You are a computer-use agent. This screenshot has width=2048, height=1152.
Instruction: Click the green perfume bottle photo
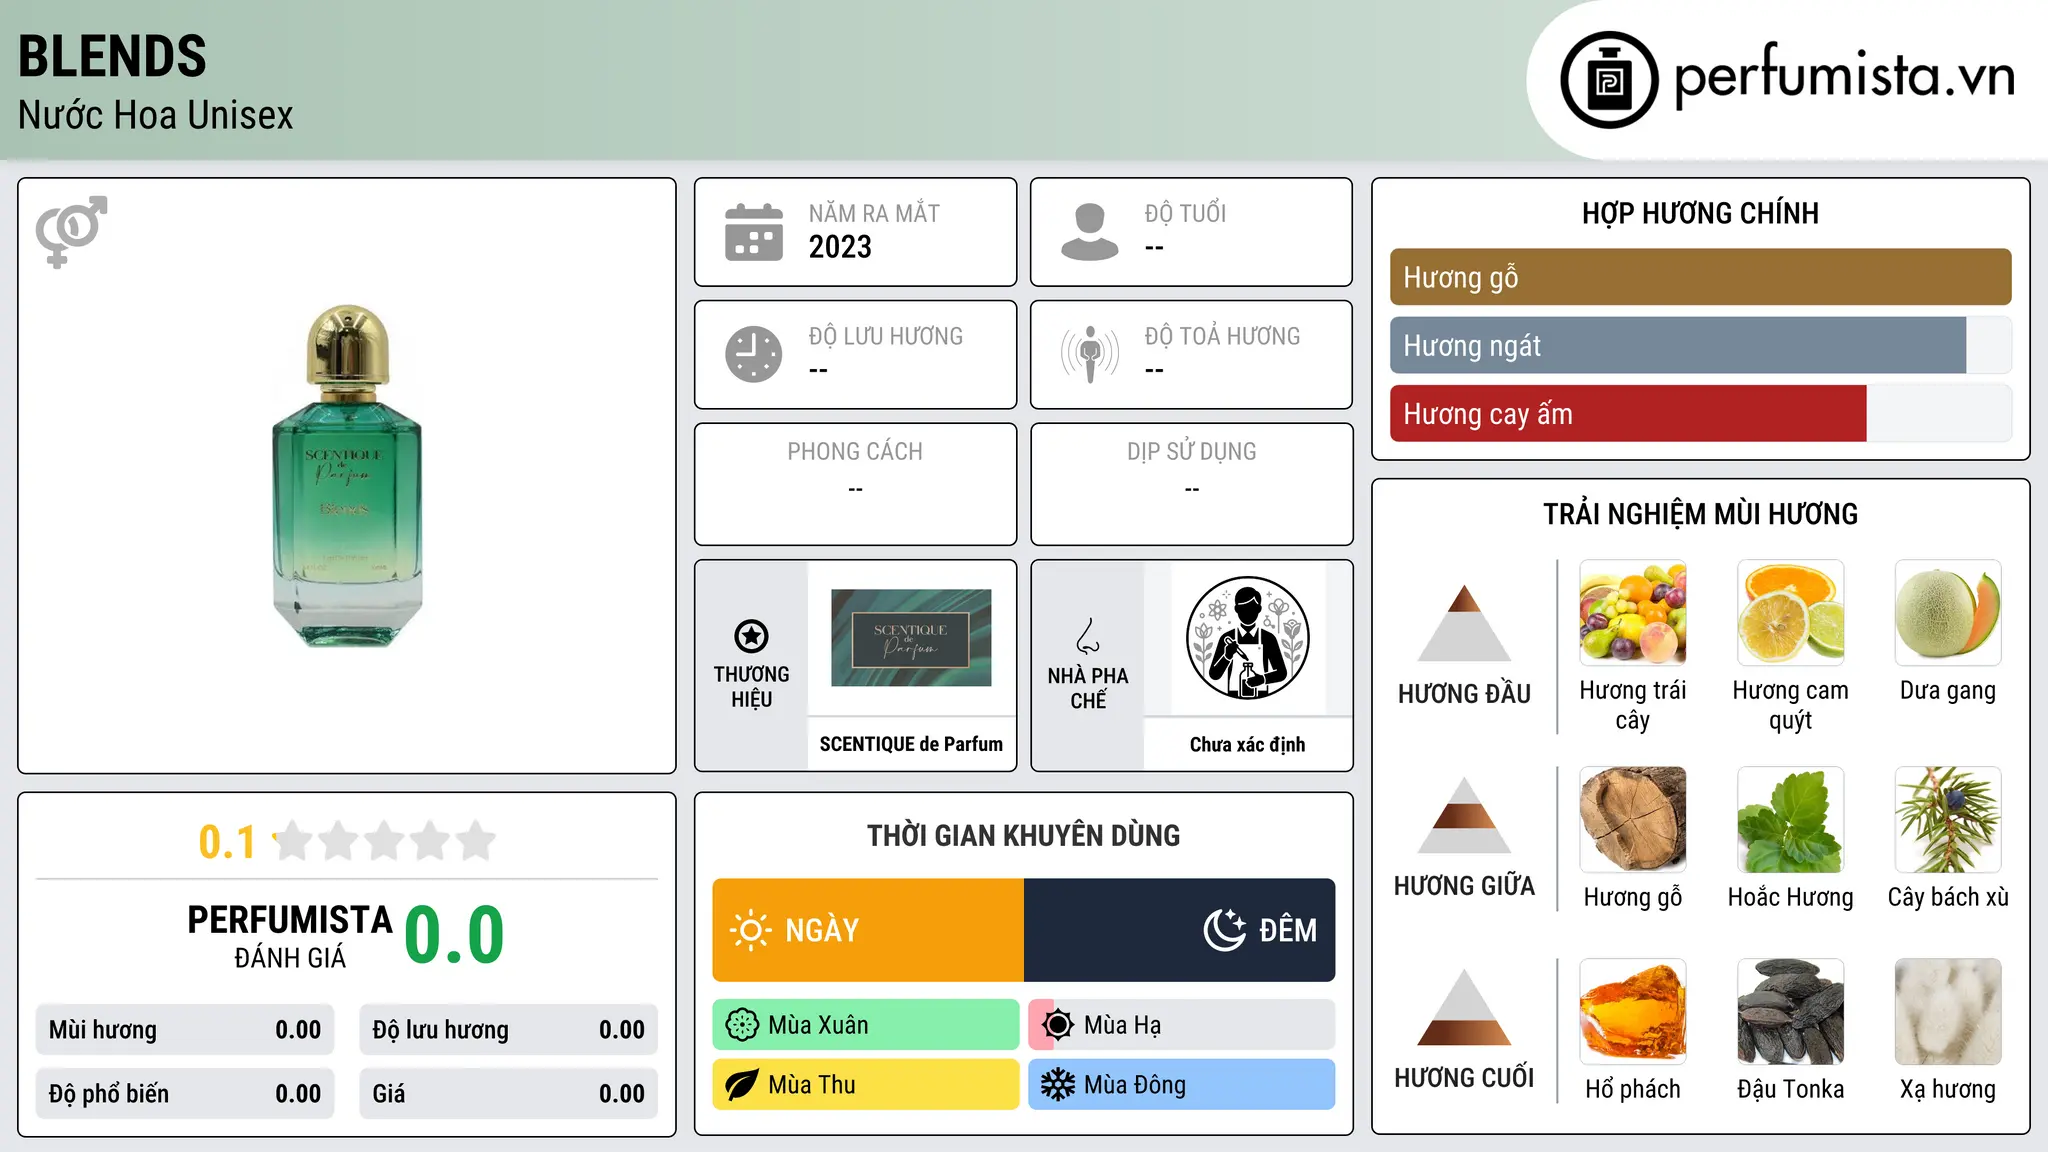347,476
